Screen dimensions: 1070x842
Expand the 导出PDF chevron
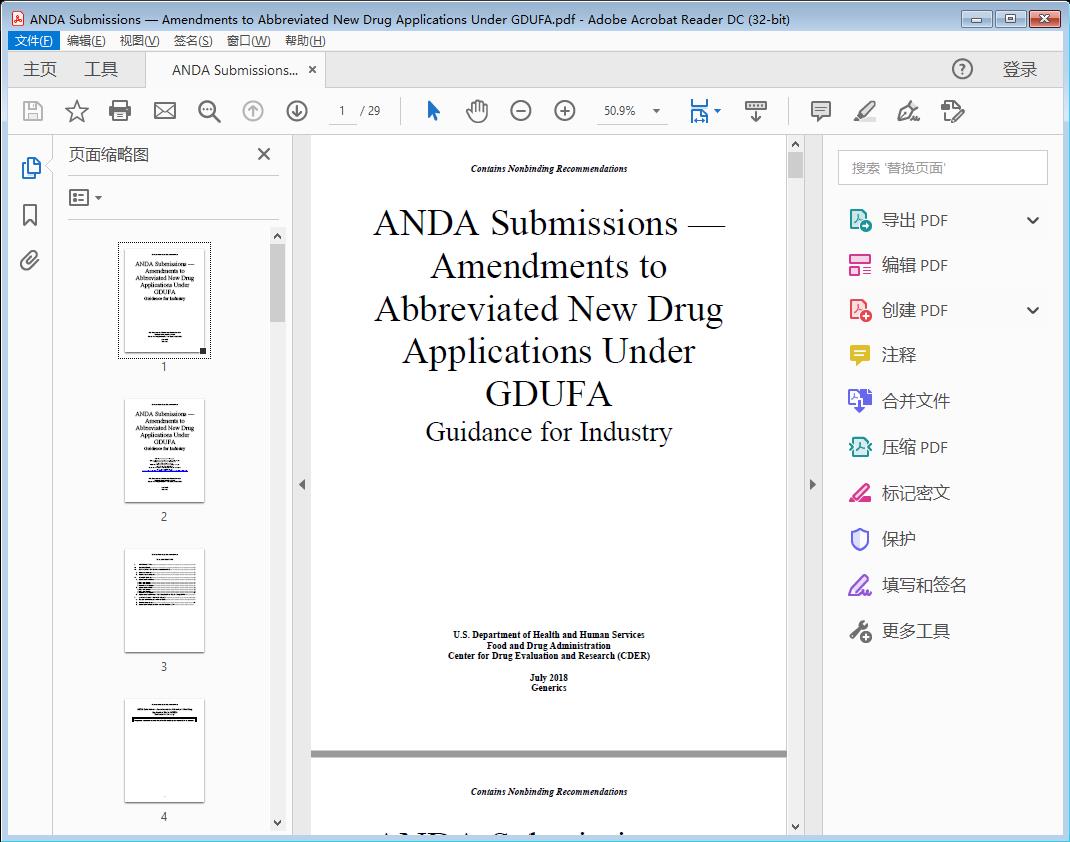point(1032,219)
